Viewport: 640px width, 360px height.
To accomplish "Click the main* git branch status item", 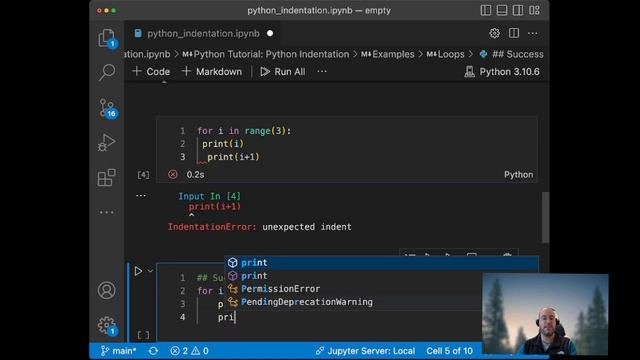I will [x=118, y=351].
